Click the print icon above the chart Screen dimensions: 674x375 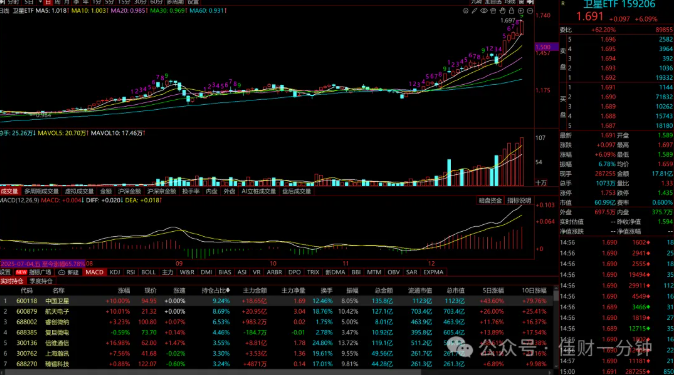(x=493, y=11)
